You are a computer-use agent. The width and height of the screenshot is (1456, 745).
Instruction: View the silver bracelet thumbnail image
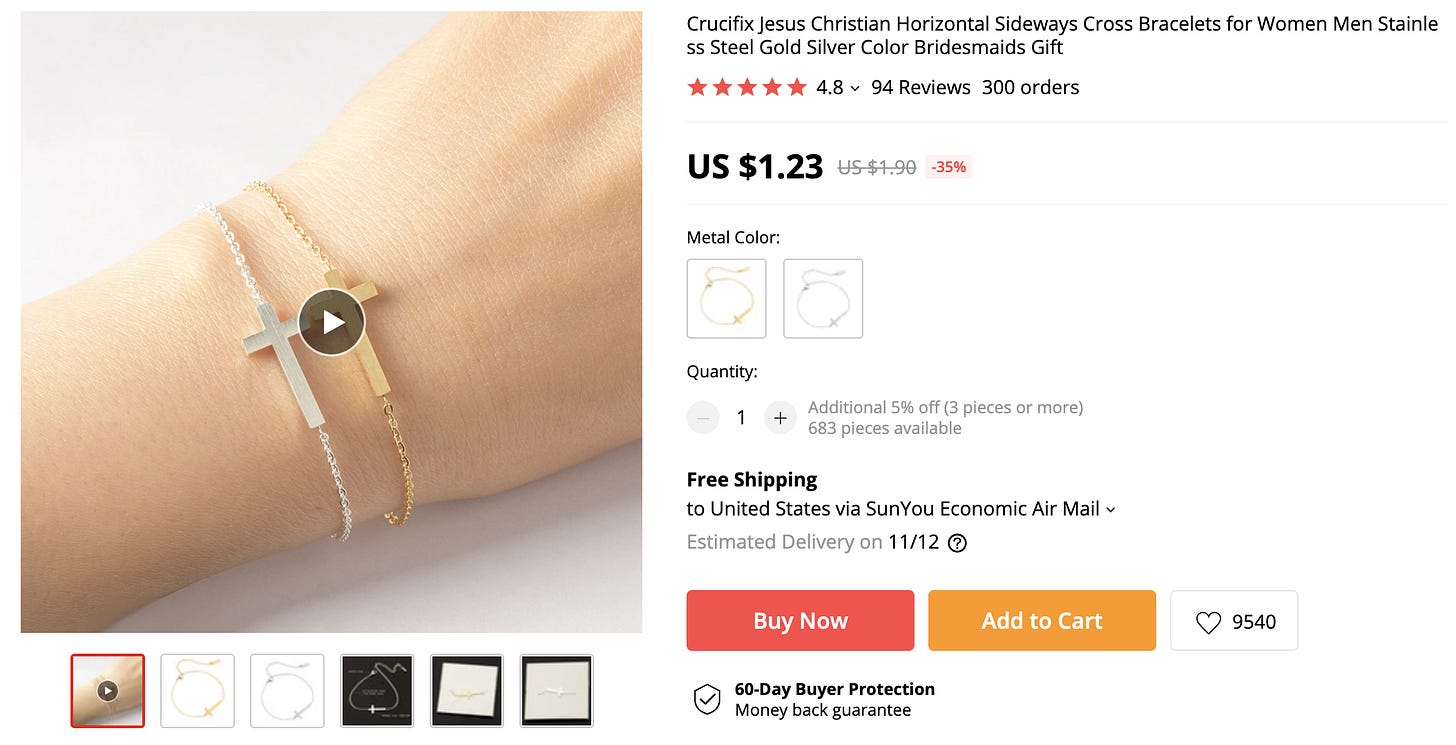tap(287, 691)
